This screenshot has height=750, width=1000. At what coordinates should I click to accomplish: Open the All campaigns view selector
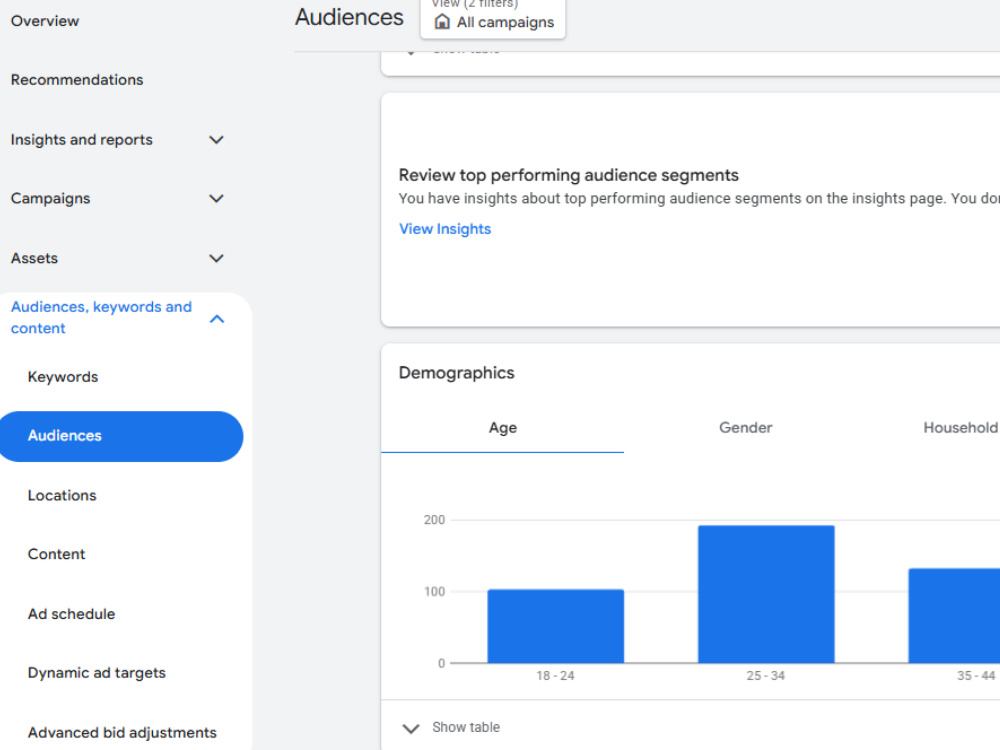tap(493, 18)
